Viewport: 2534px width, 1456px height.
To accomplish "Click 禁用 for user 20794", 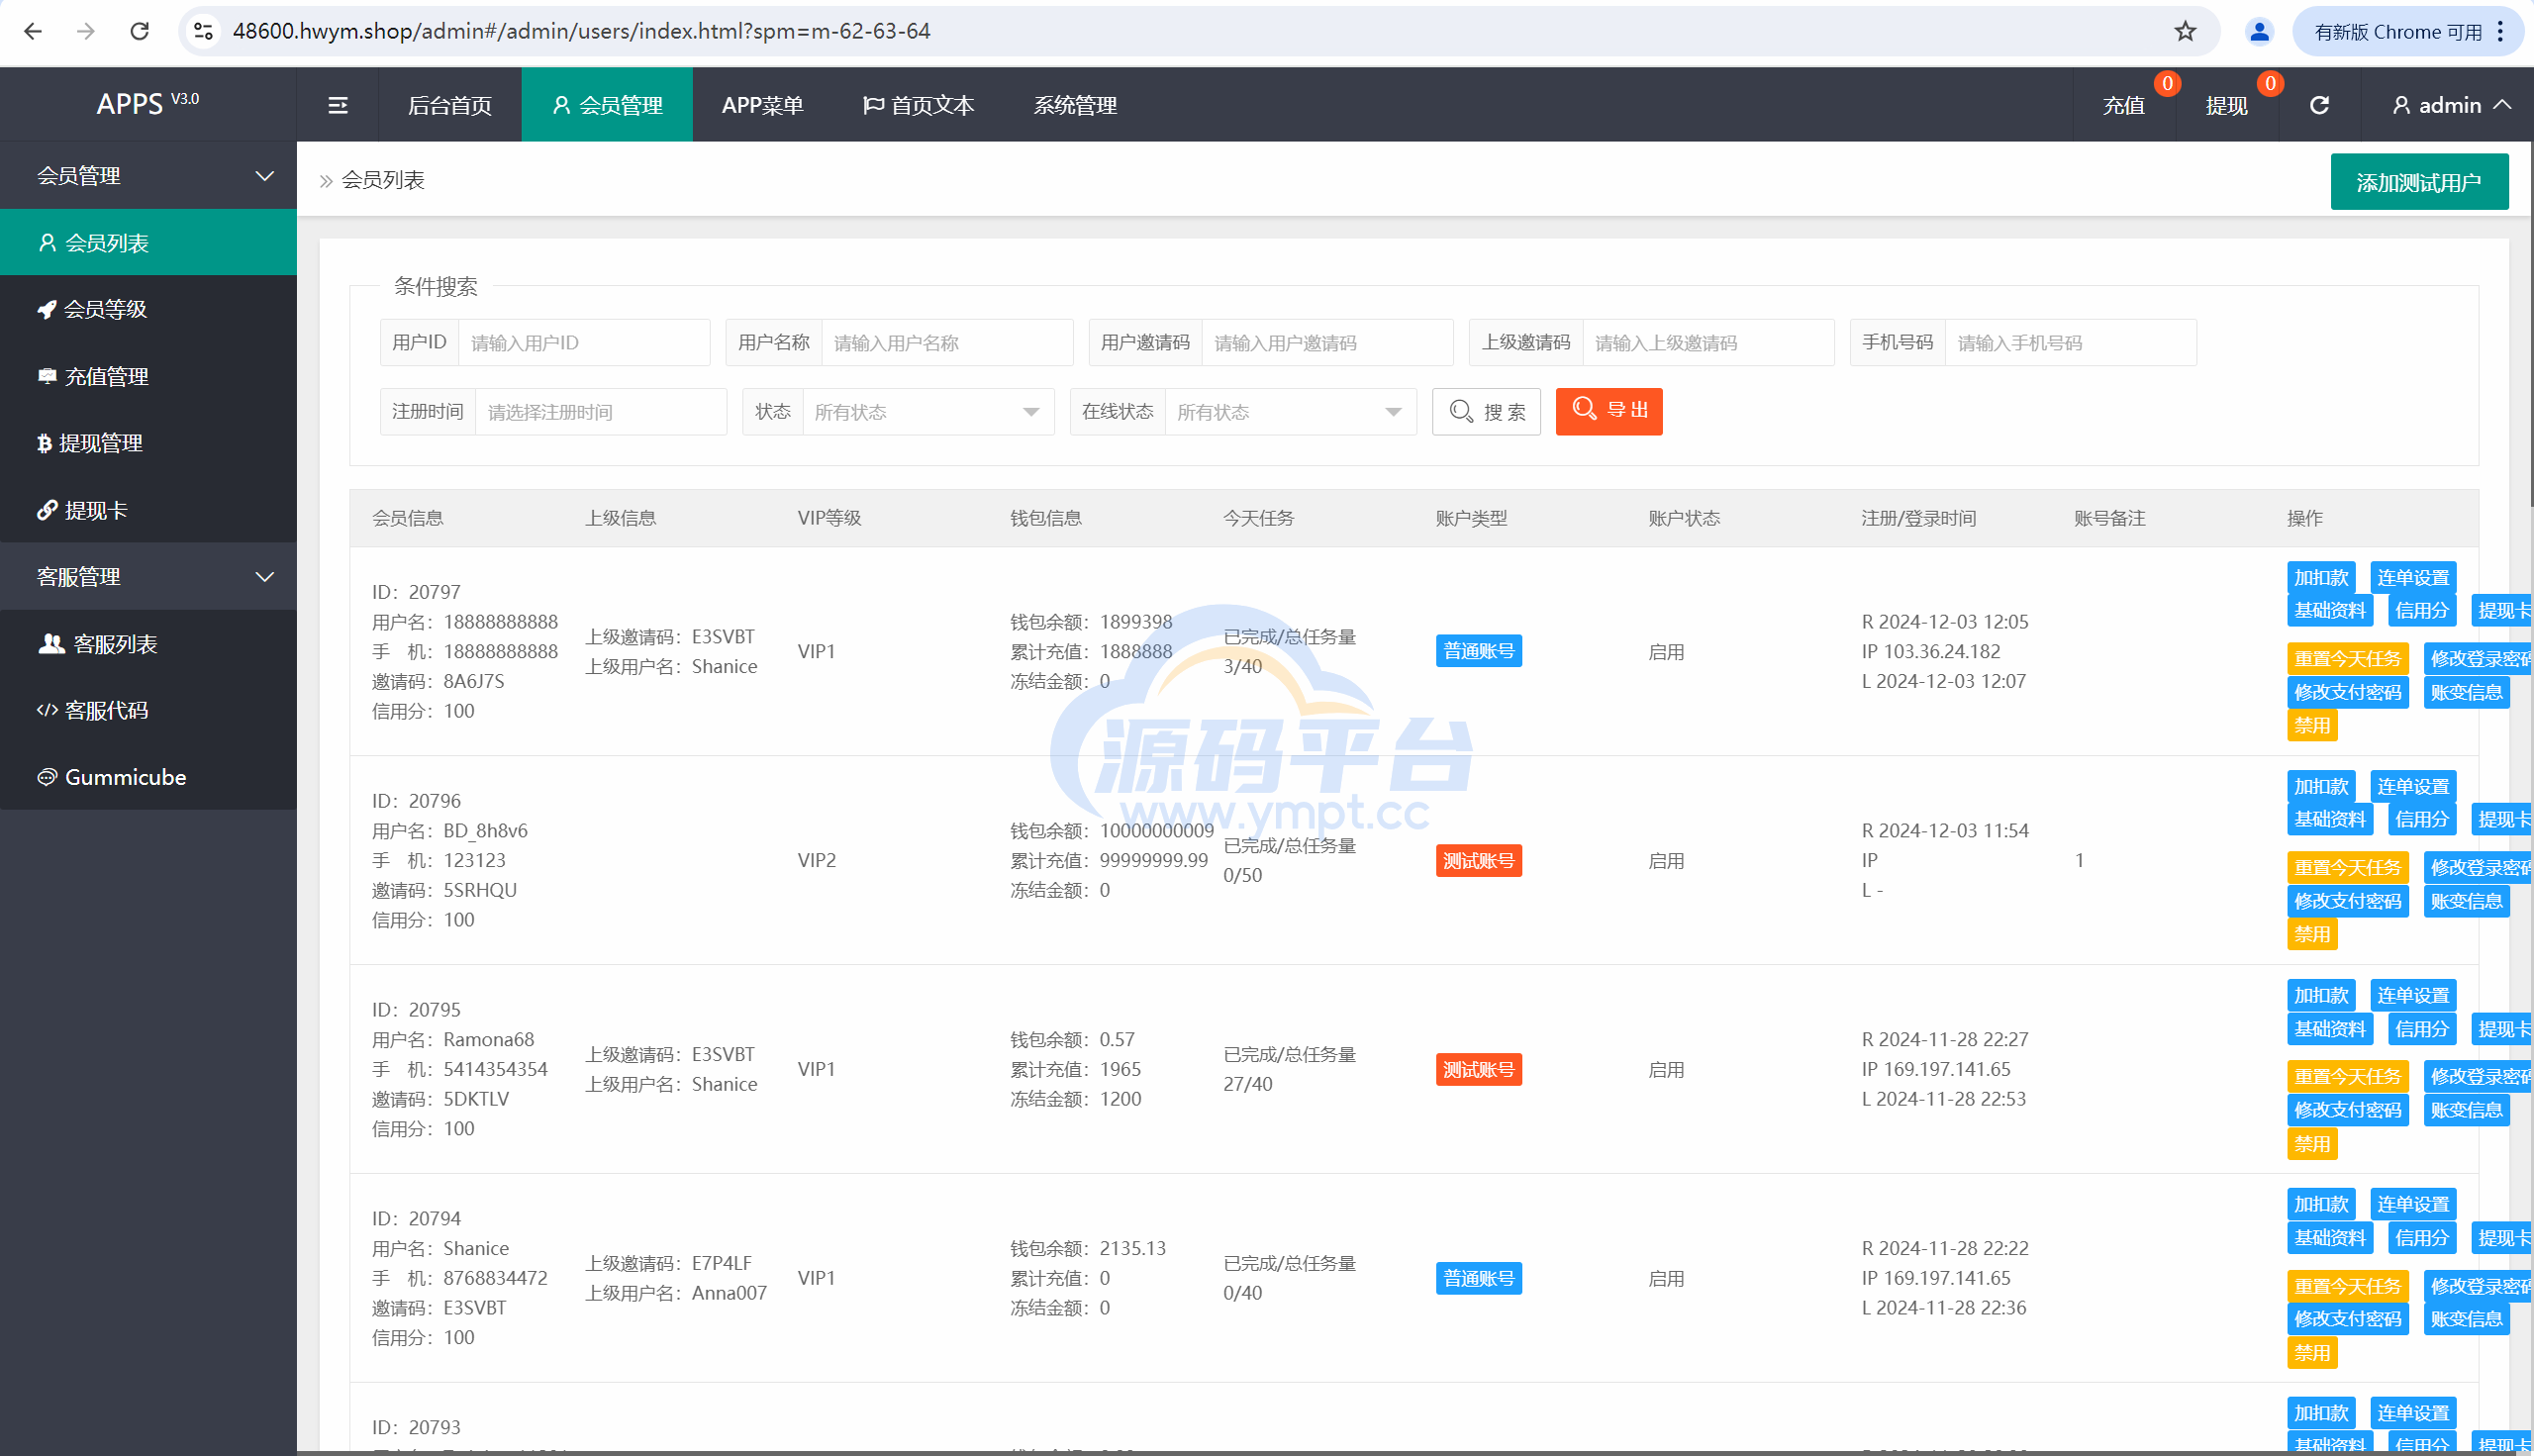I will (2311, 1353).
